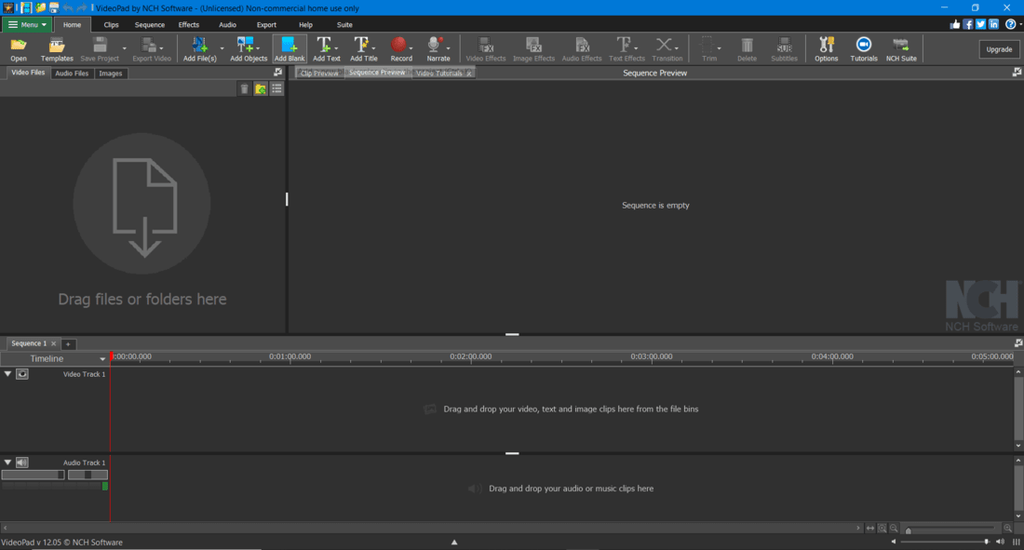
Task: Click the timeline zoom in magnifier
Action: 1008,528
